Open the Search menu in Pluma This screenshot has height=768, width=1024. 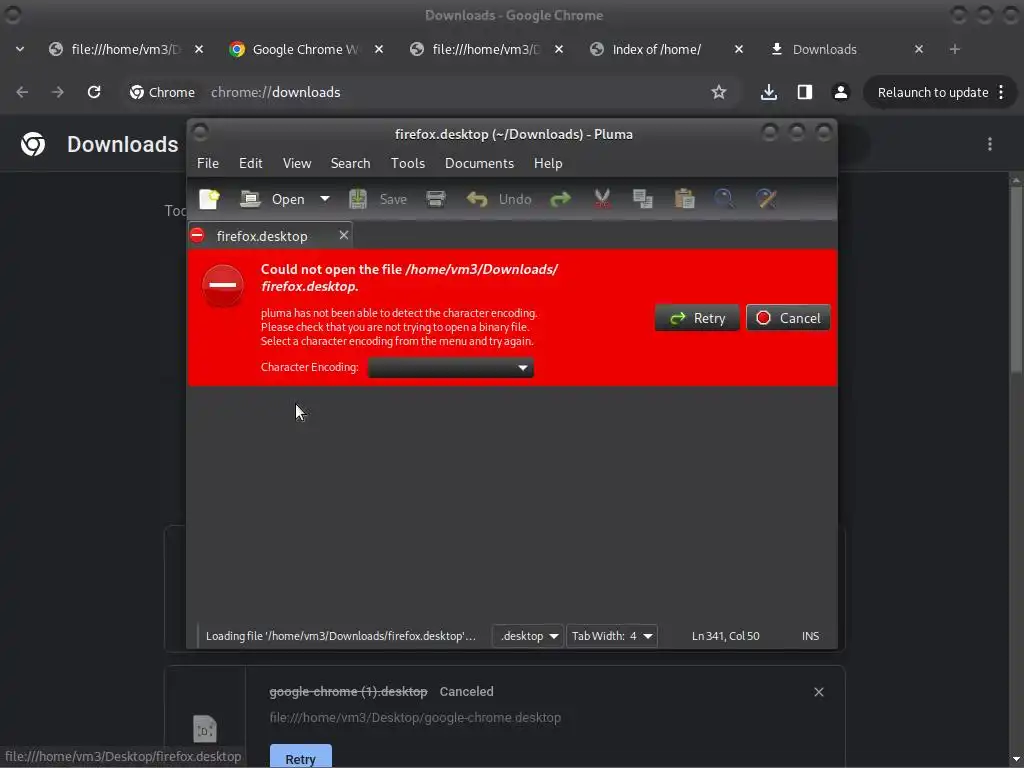pyautogui.click(x=350, y=163)
